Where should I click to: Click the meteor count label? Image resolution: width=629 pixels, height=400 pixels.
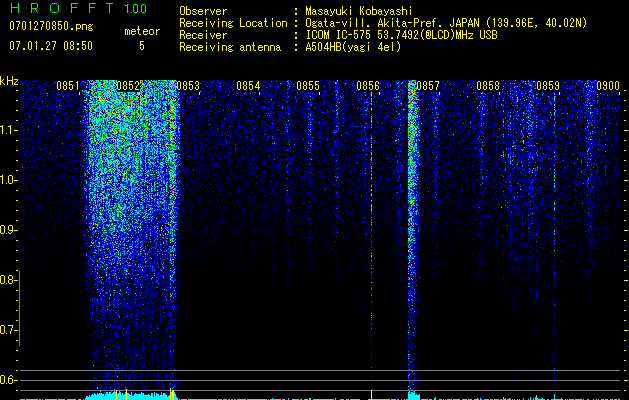click(142, 31)
